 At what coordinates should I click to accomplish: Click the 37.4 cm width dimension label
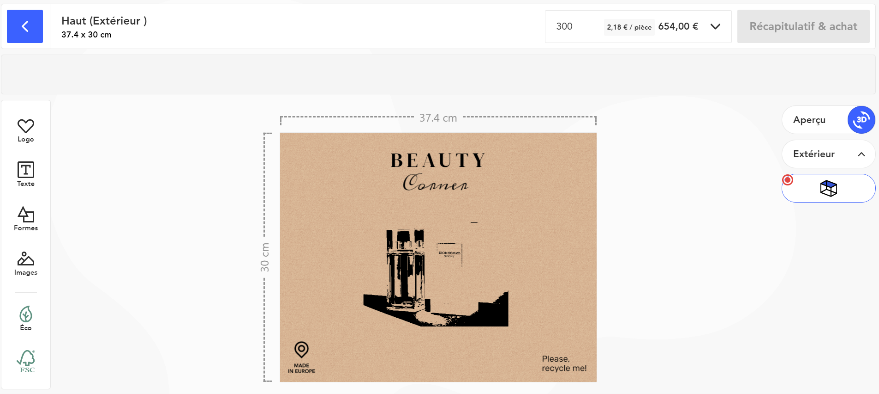pyautogui.click(x=438, y=118)
